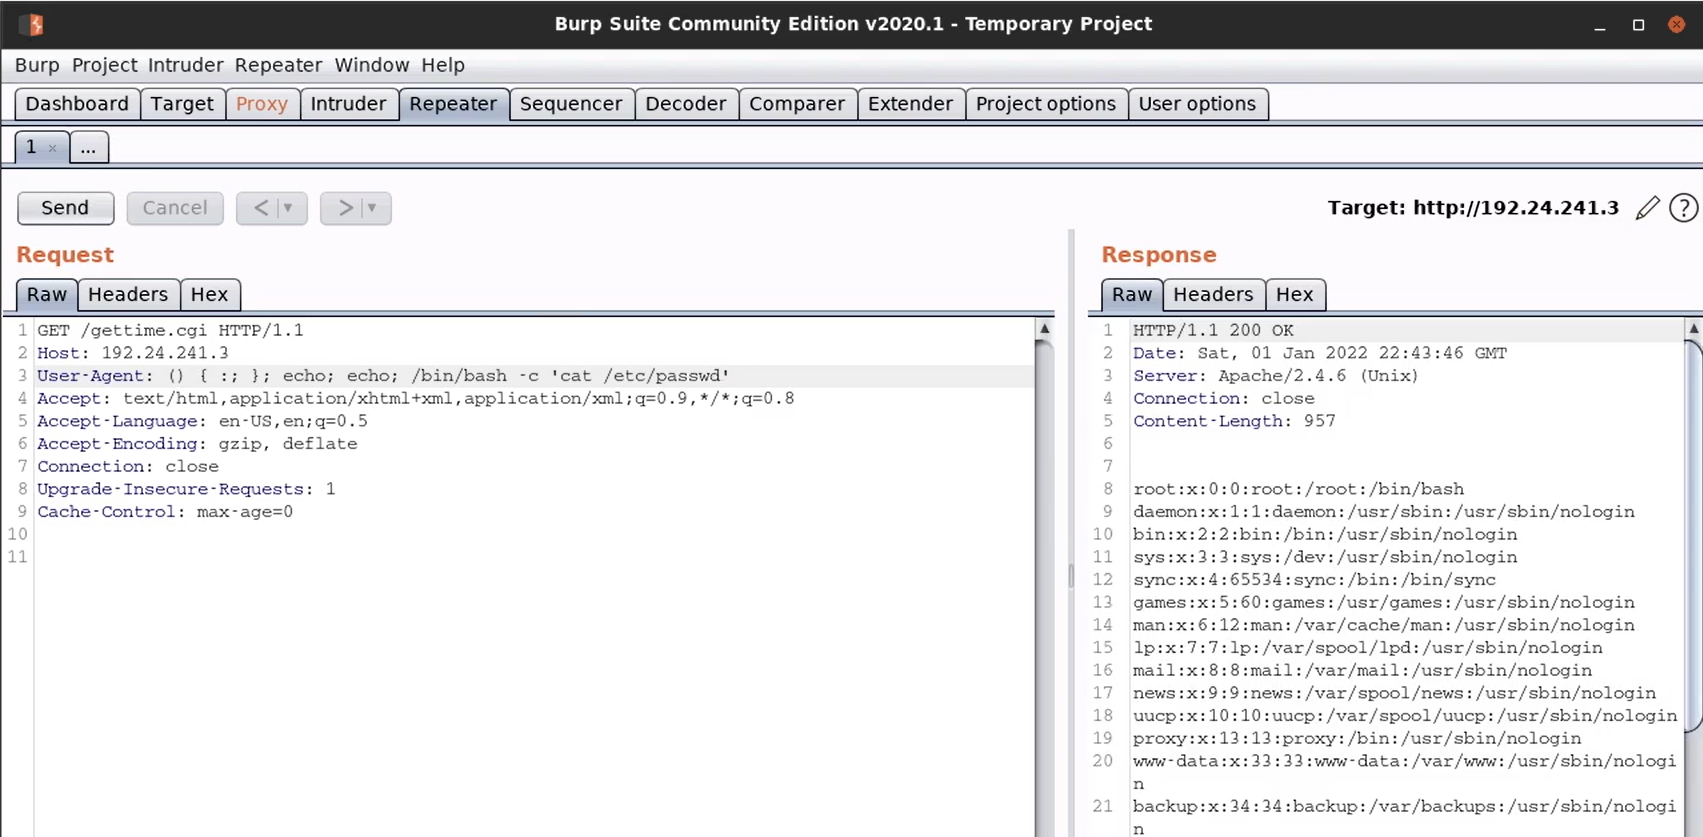Go back to the previous request in history
1703x837 pixels.
point(260,208)
